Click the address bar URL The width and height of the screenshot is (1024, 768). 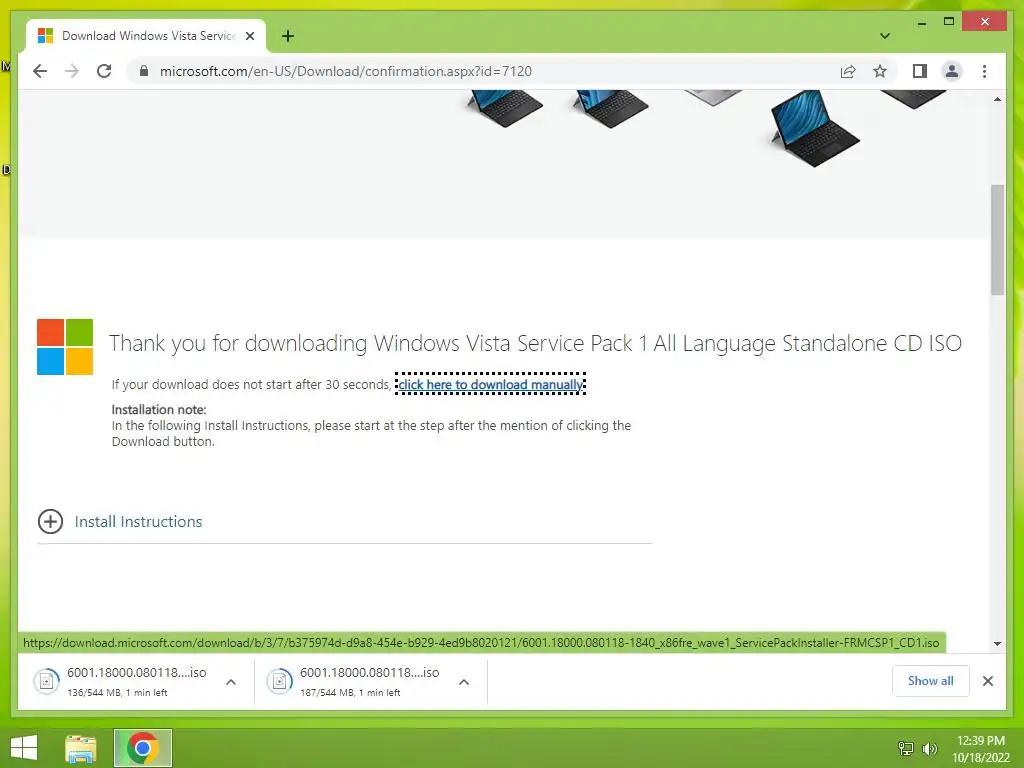(x=346, y=71)
